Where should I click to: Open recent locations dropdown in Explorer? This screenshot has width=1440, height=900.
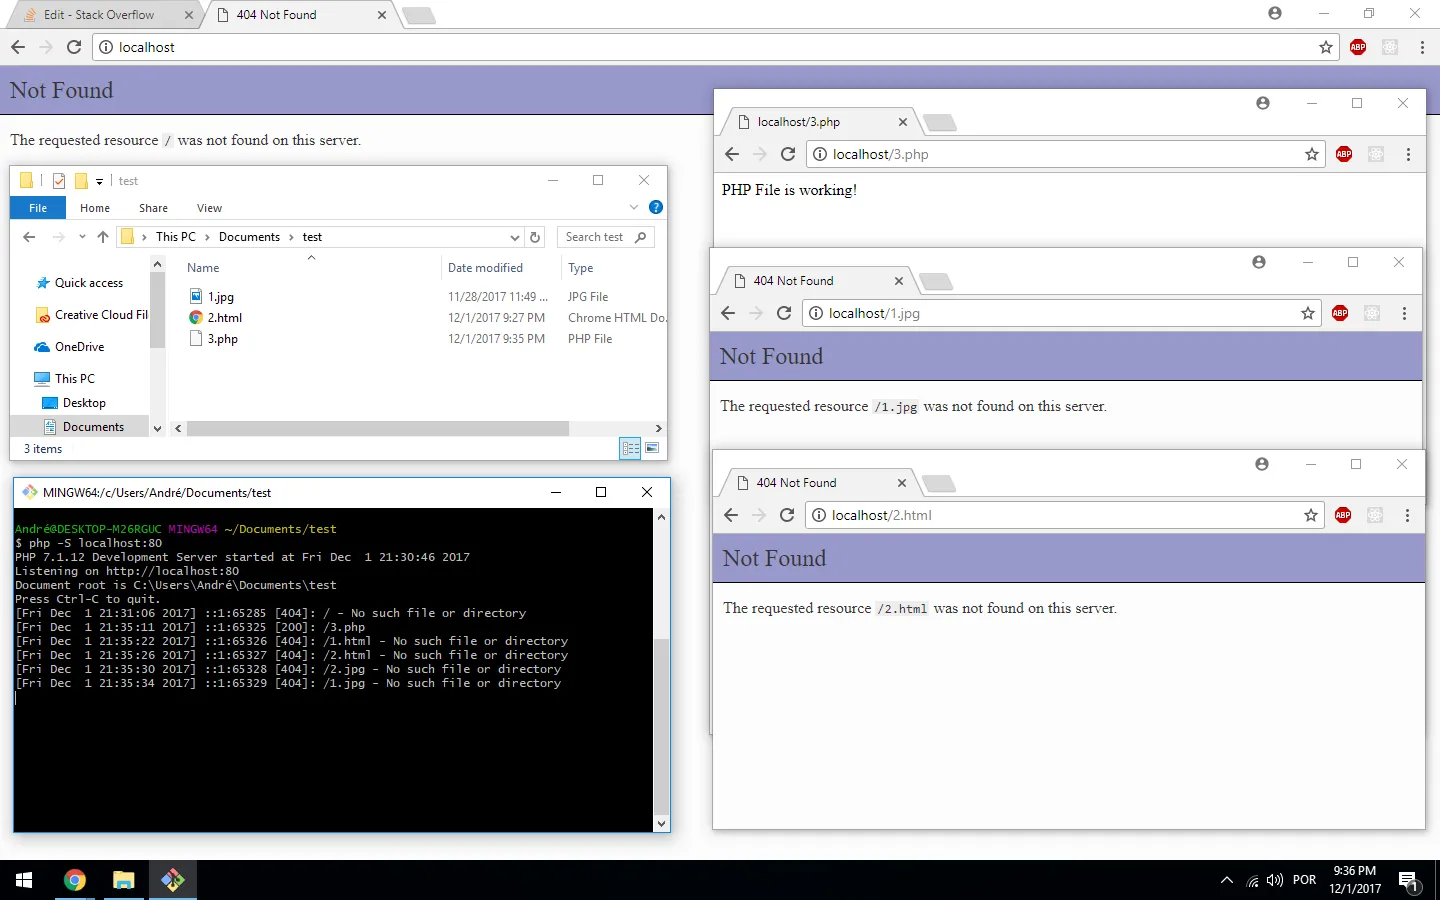(82, 237)
